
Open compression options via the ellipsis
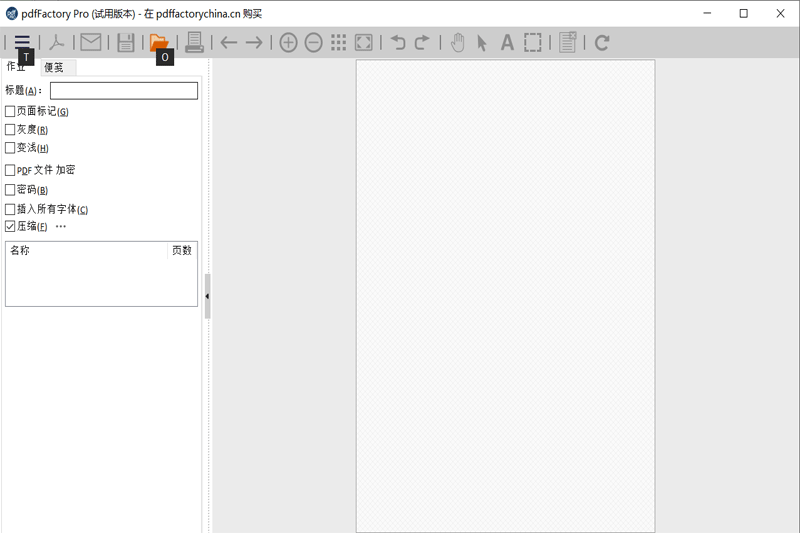coord(61,227)
